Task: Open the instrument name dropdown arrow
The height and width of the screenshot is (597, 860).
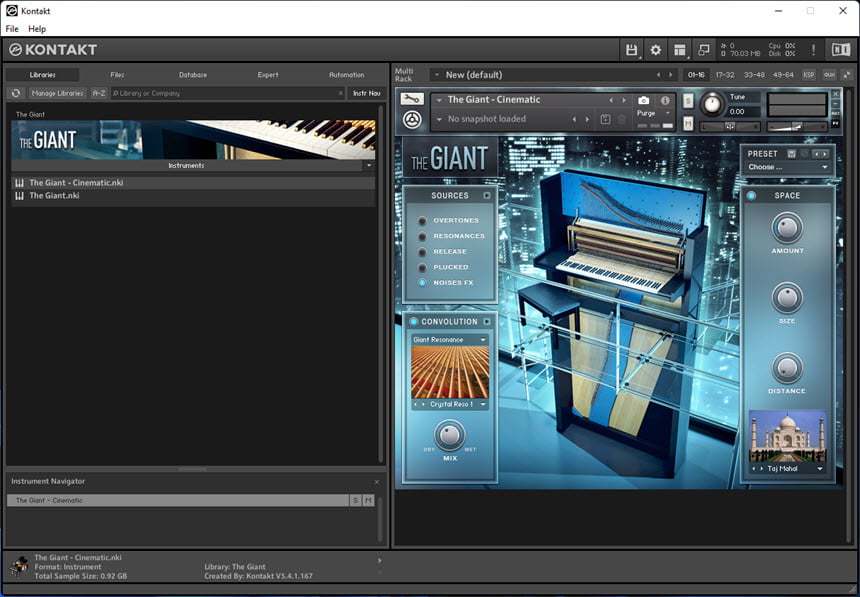Action: (439, 100)
